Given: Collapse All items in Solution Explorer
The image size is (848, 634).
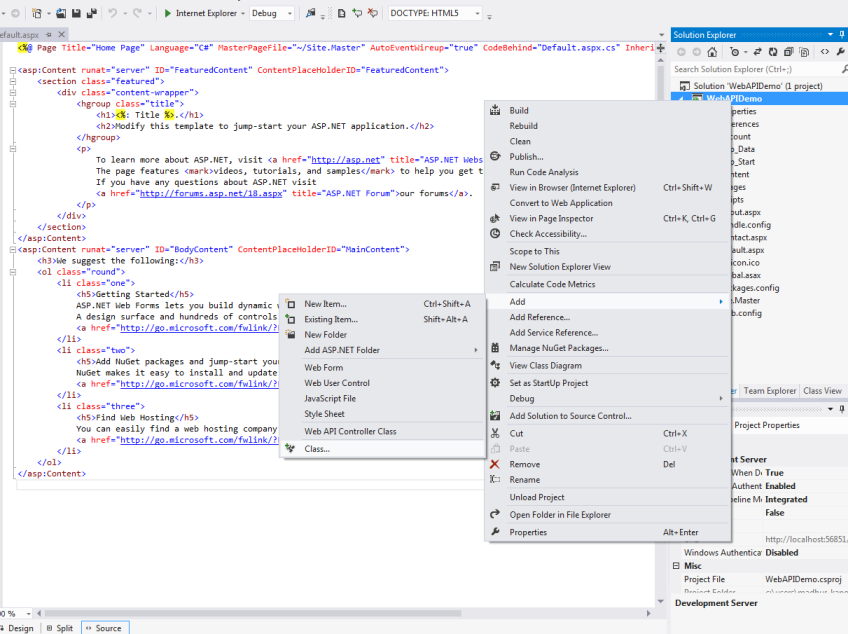Looking at the screenshot, I should click(x=788, y=51).
